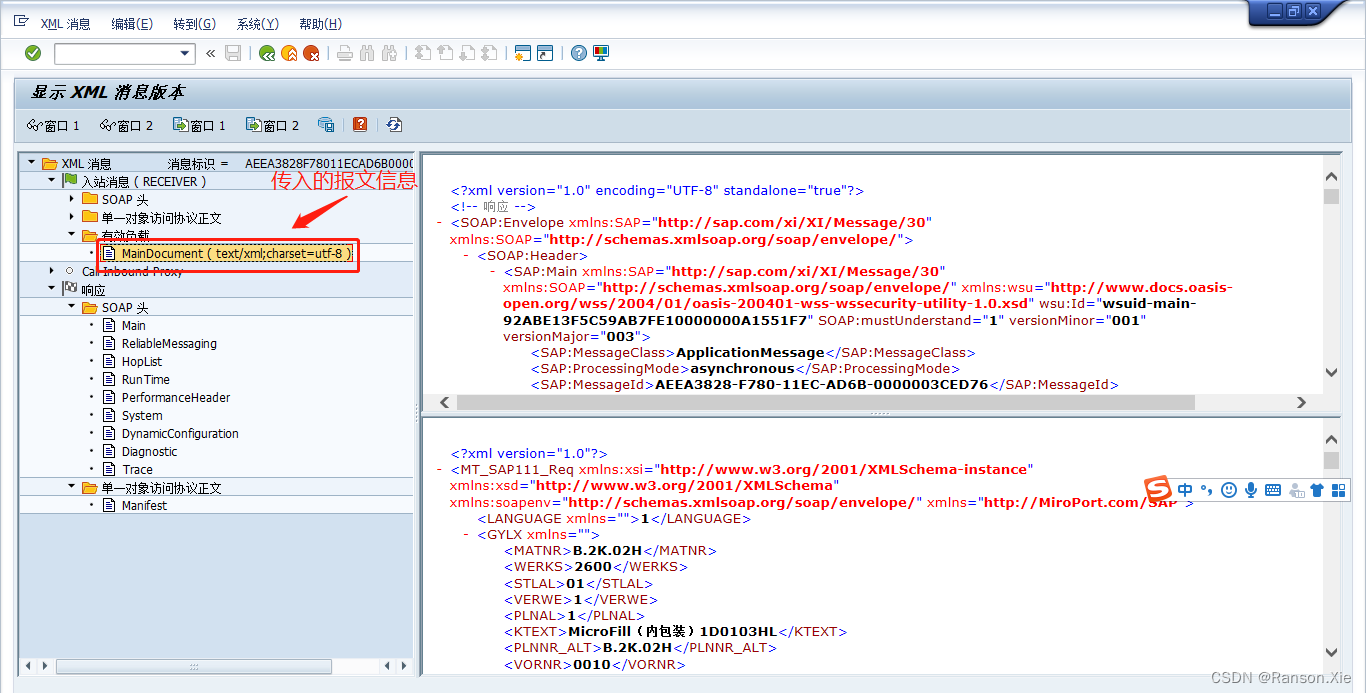Toggle Chinese/English input with the 中 icon

point(1185,489)
